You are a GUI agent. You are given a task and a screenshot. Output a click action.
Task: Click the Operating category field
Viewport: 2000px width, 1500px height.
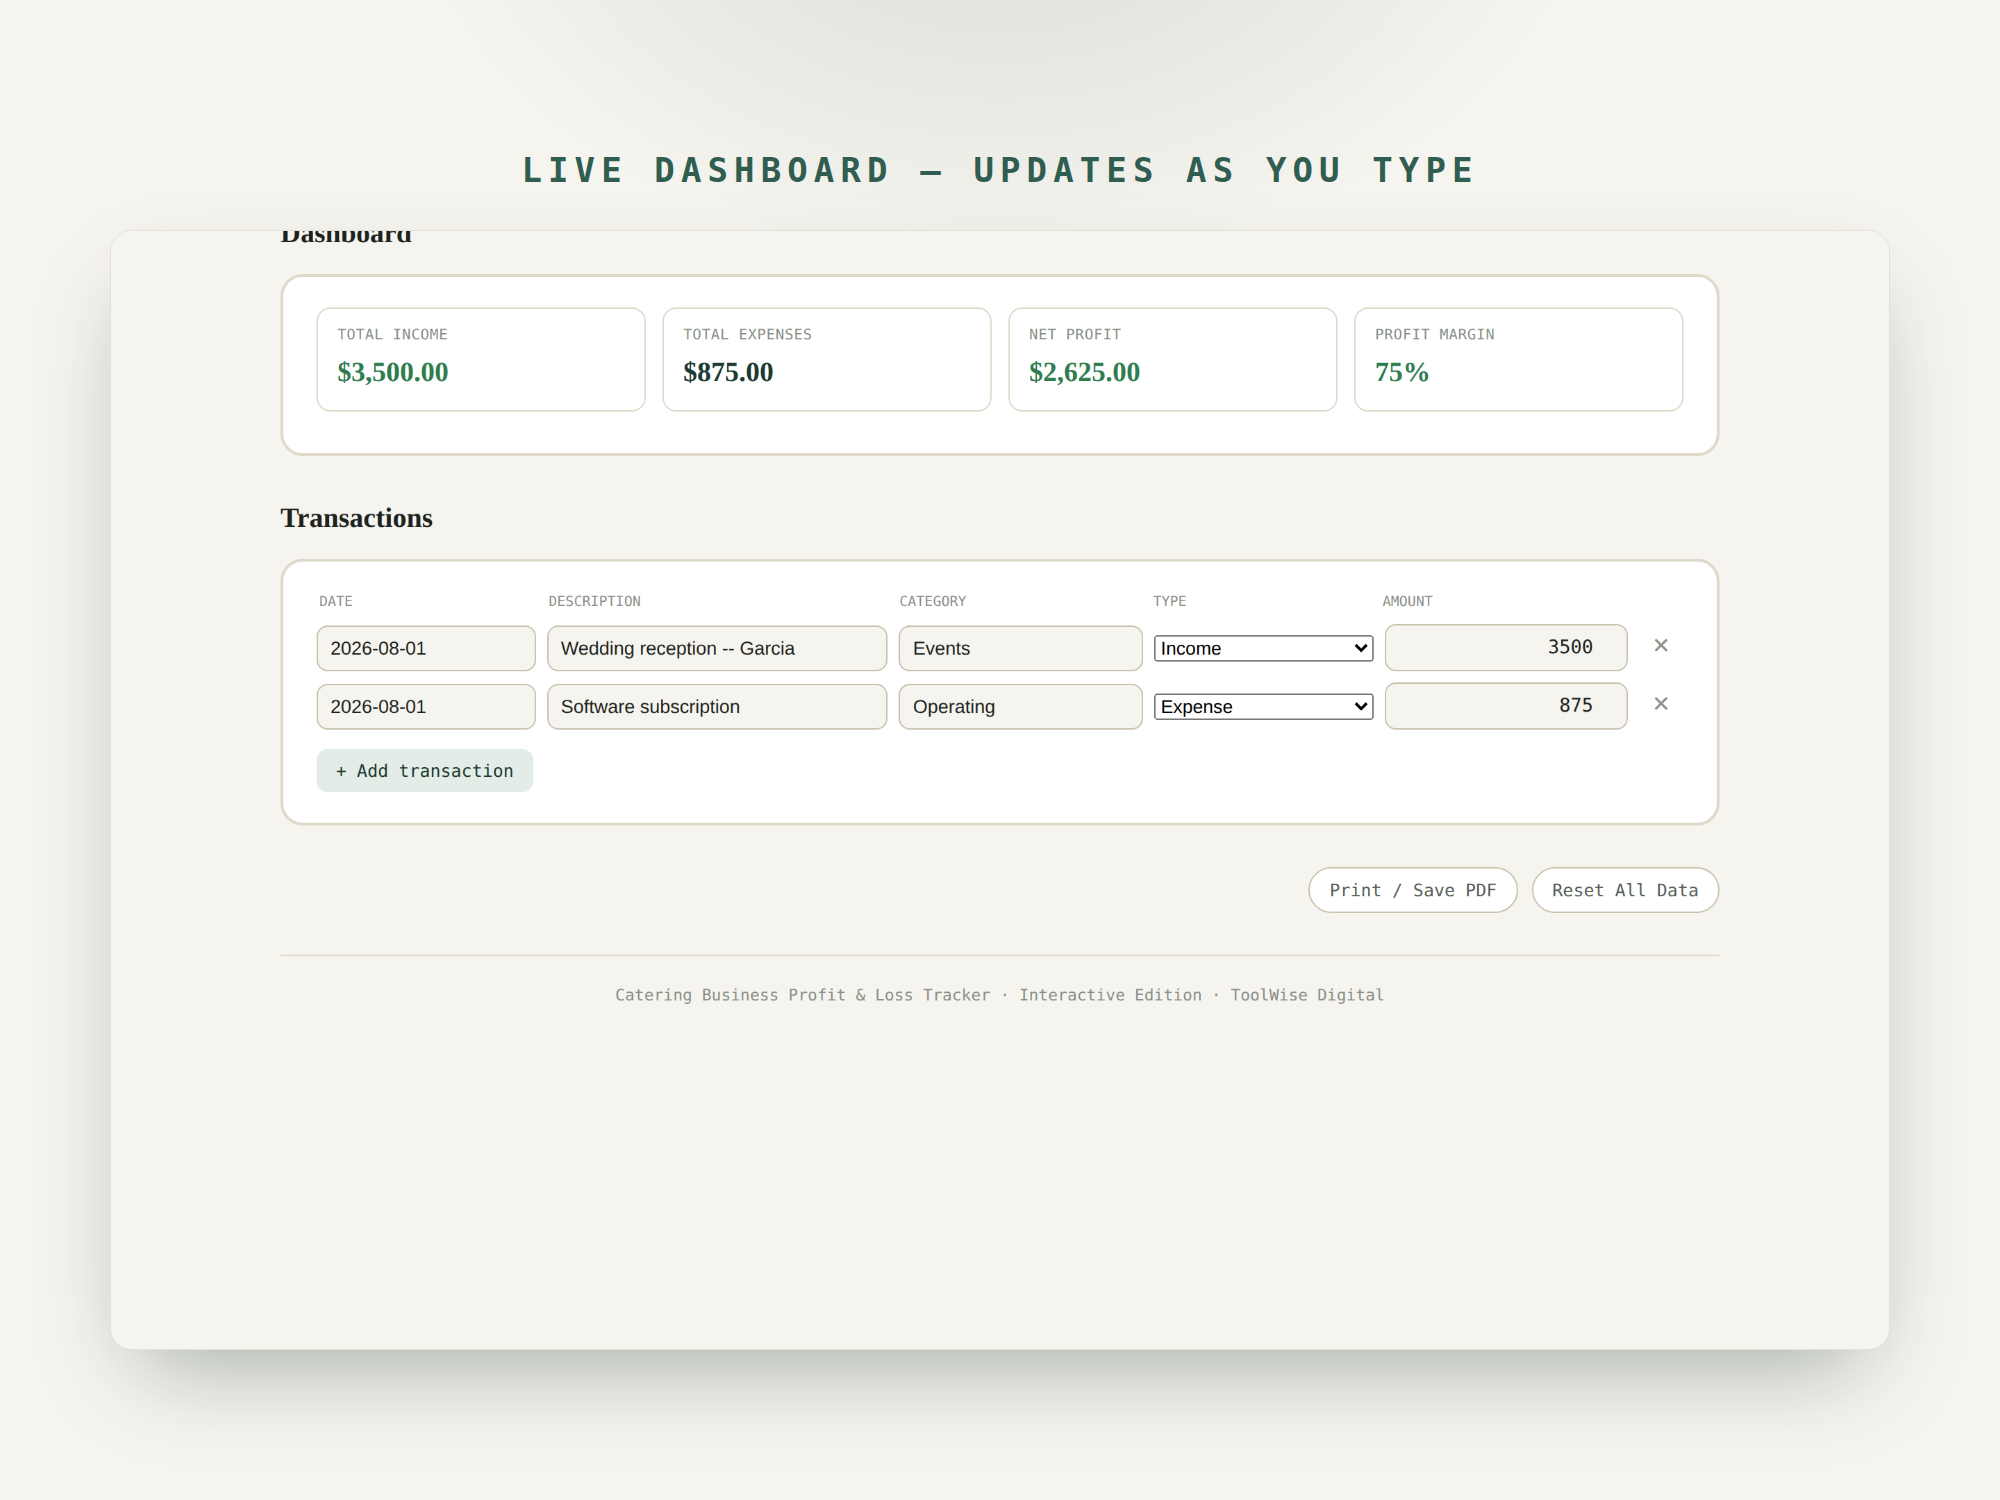click(x=1020, y=706)
